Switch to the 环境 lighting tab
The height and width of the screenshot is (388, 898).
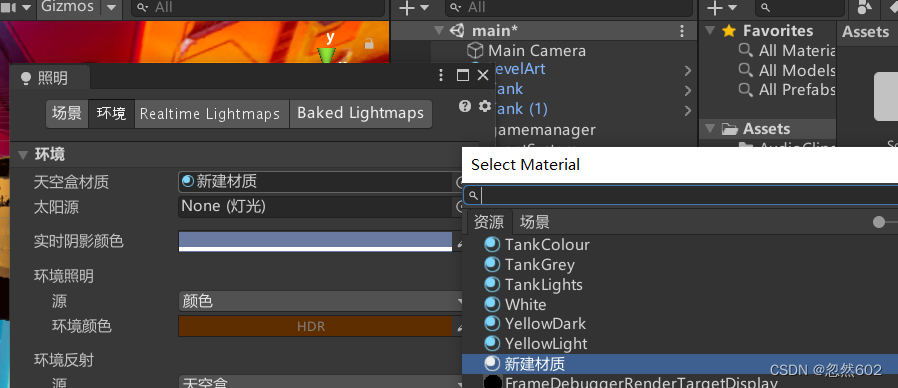111,113
